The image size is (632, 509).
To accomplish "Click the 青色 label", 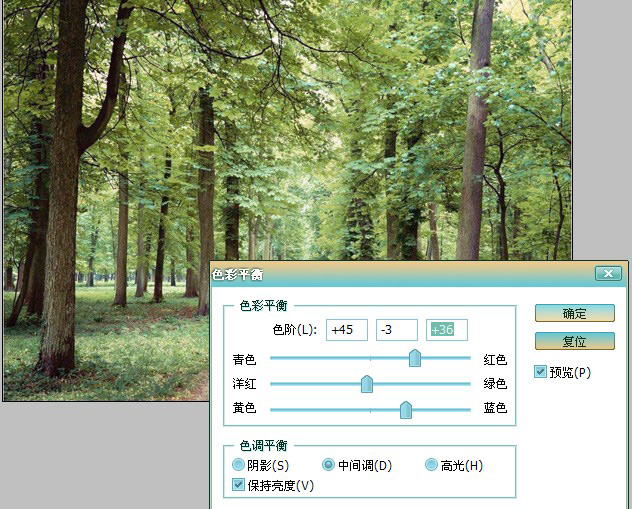I will [244, 359].
